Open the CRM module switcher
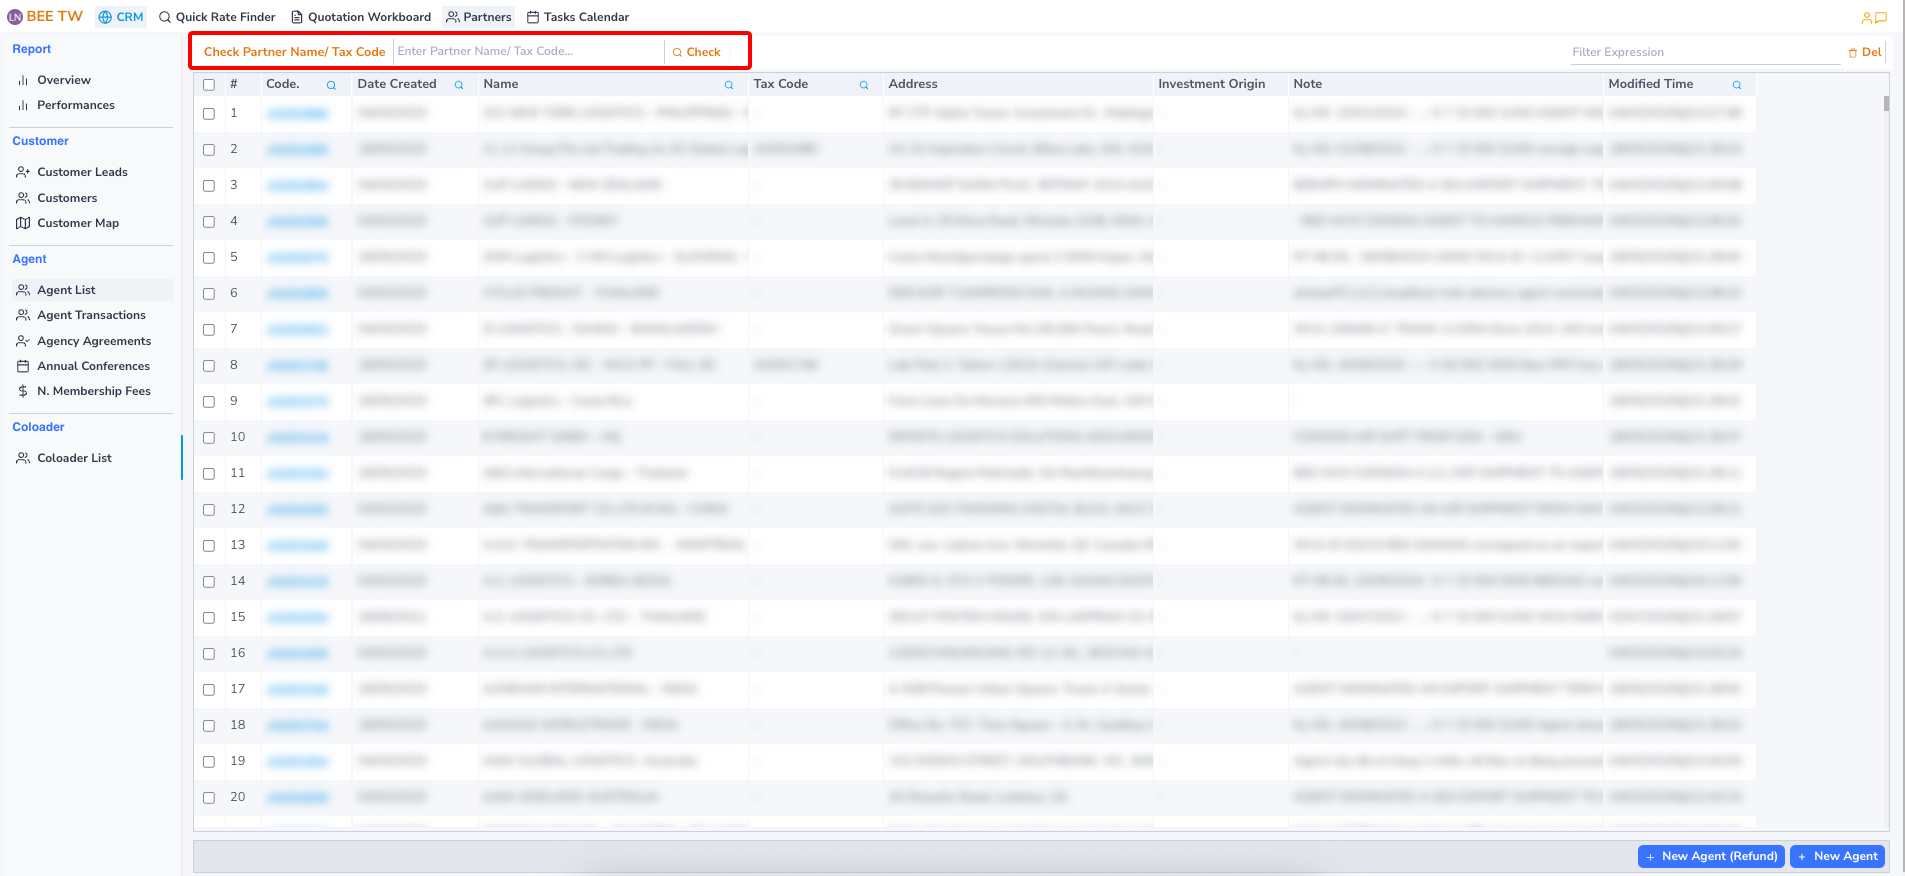Viewport: 1905px width, 876px height. pyautogui.click(x=121, y=17)
